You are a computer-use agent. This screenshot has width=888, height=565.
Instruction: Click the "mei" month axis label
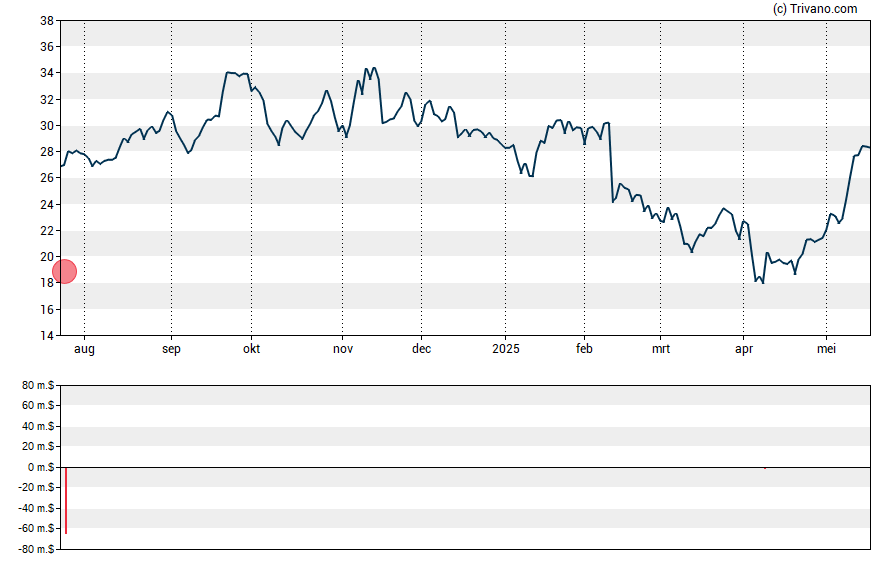[x=826, y=349]
